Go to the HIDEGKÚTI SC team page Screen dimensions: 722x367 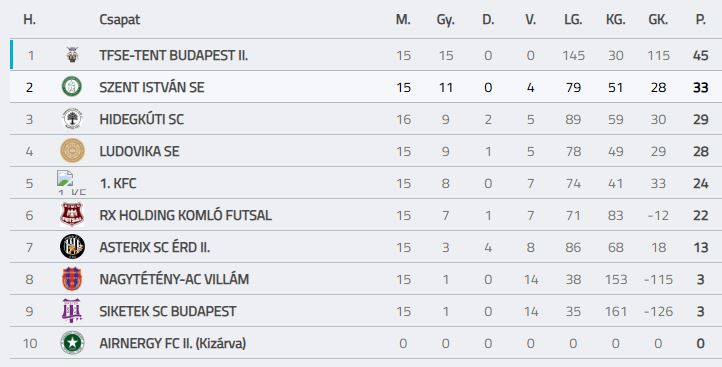(141, 119)
